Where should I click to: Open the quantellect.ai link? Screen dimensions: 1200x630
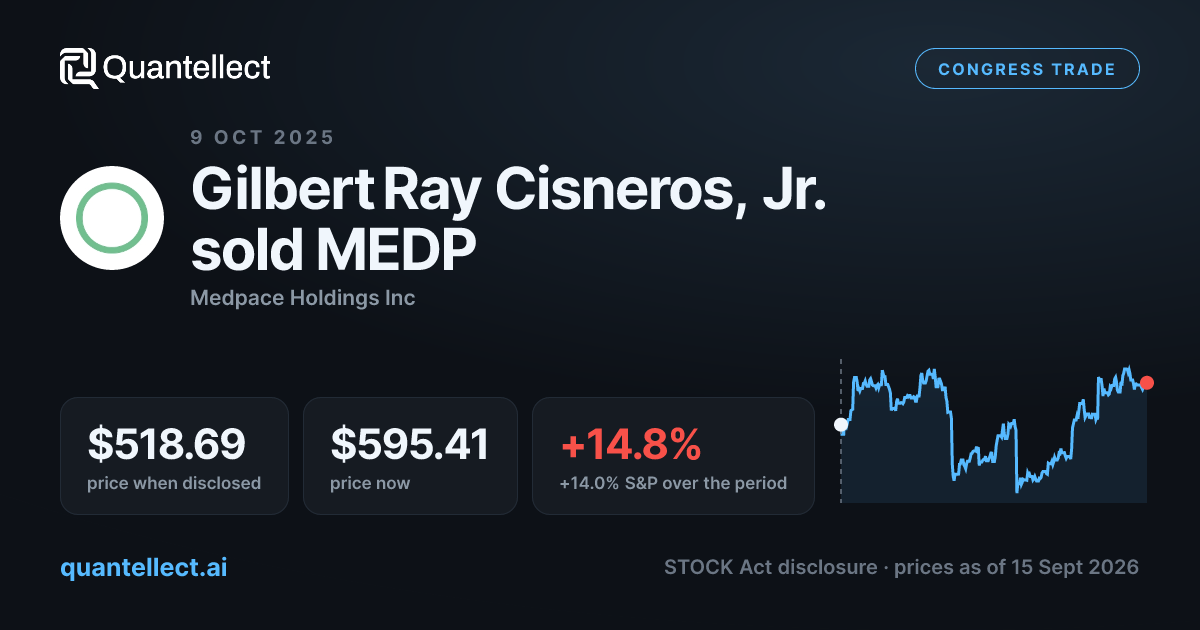coord(144,567)
